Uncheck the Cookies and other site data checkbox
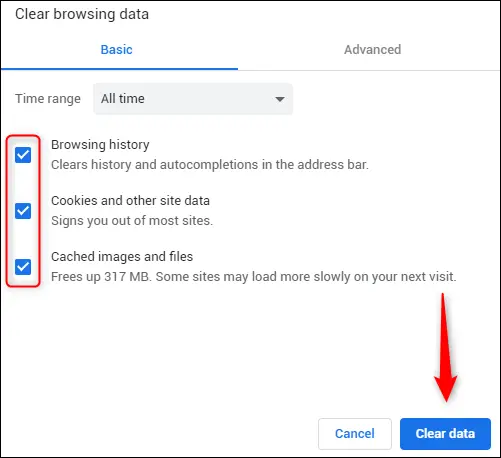The width and height of the screenshot is (501, 458). pyautogui.click(x=23, y=211)
